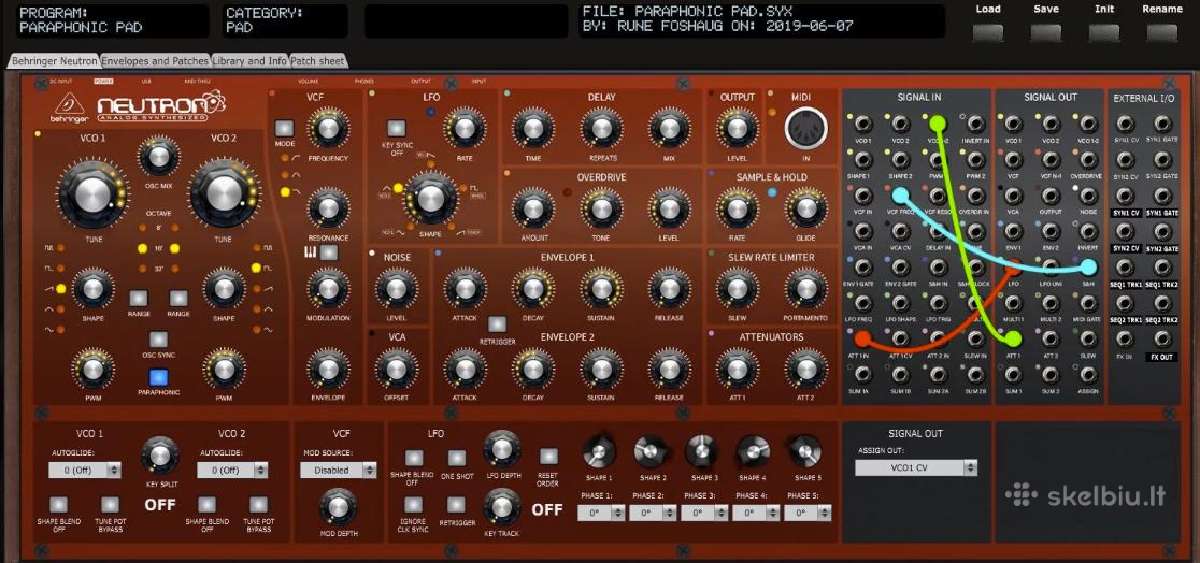
Task: Open the Phase 4 value selector
Action: [757, 512]
